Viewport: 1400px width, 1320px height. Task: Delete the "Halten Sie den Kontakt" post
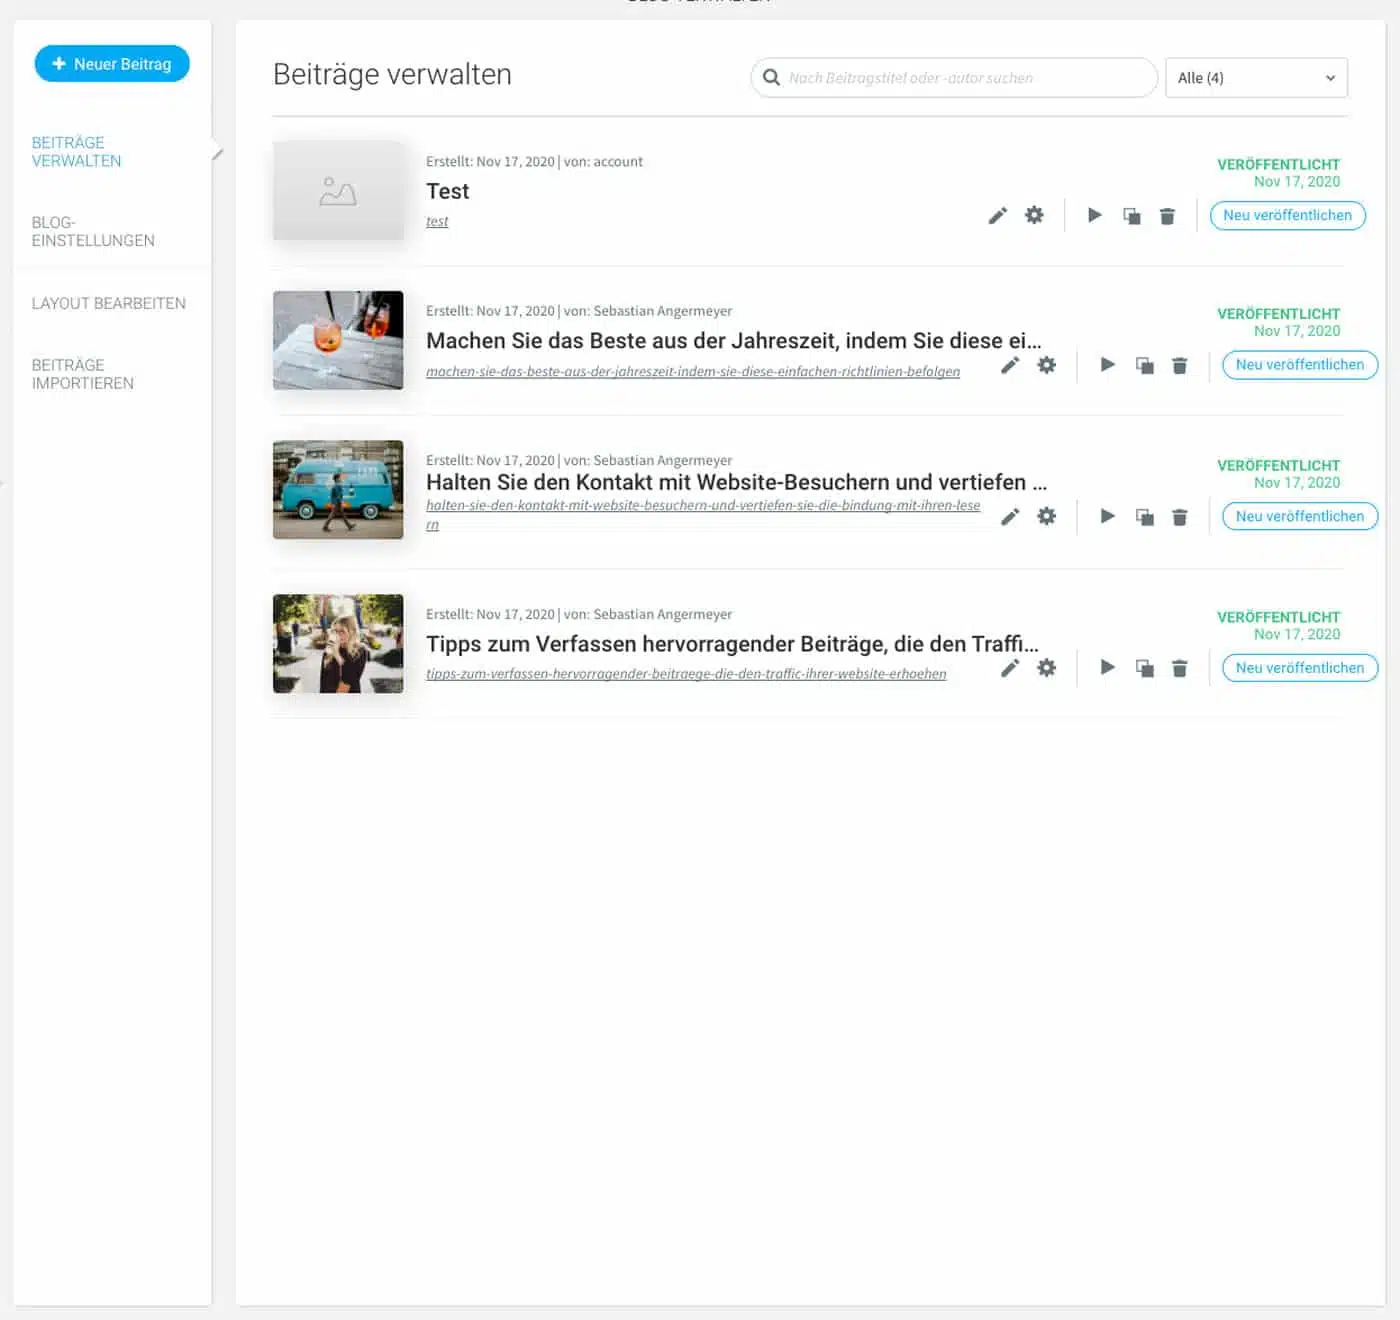(x=1180, y=516)
